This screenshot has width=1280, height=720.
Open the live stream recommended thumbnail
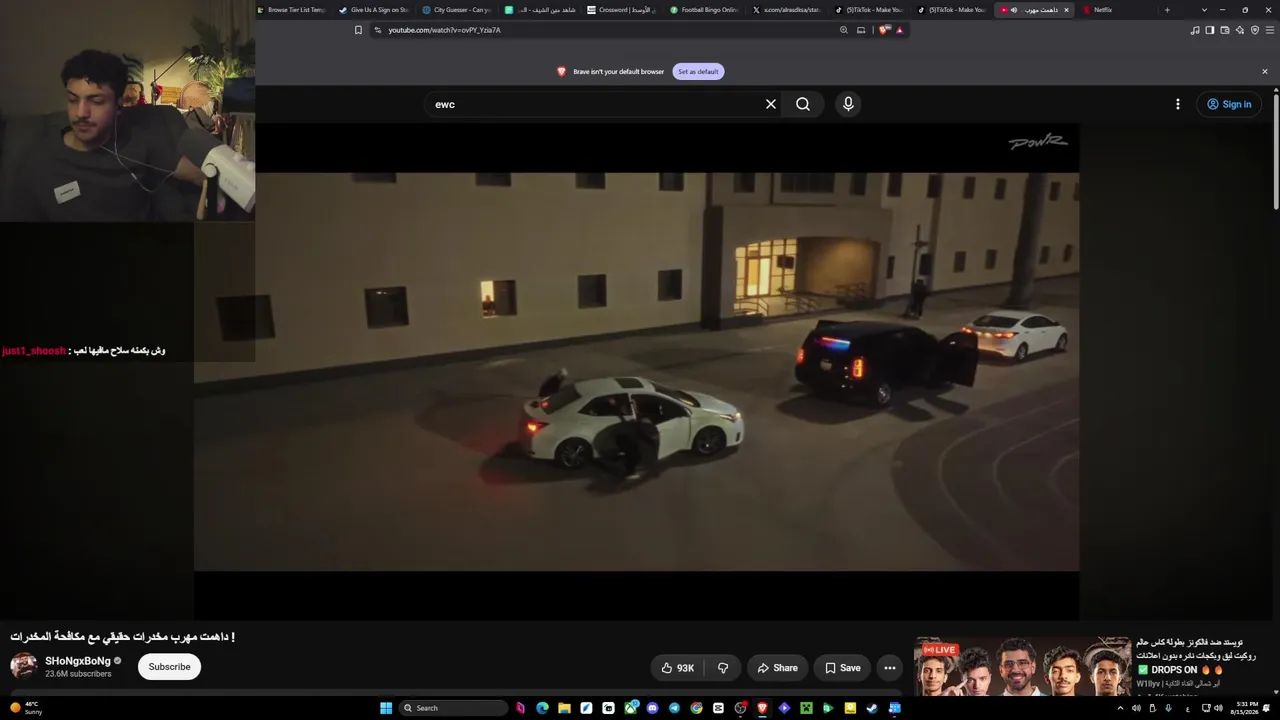click(1022, 667)
